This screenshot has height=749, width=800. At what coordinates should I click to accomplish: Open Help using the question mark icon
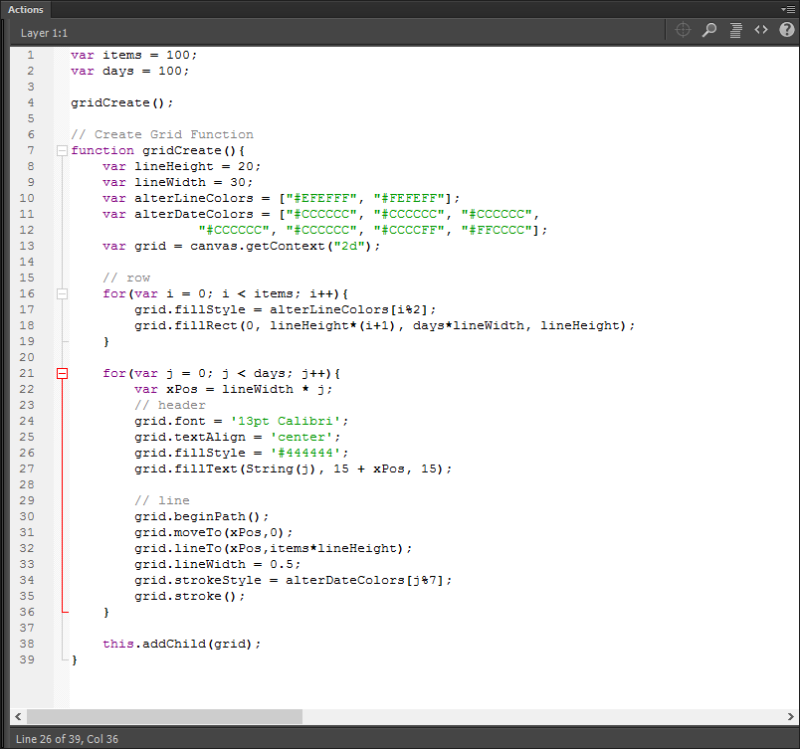click(x=786, y=30)
